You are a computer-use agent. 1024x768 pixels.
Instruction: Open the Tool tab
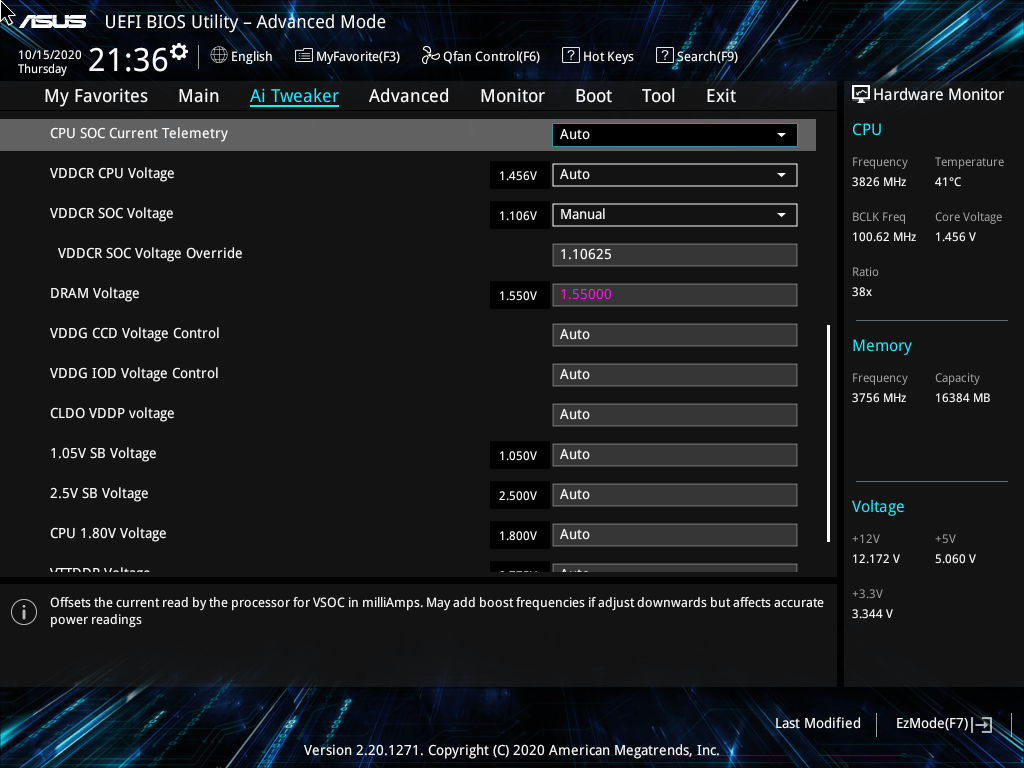tap(658, 96)
